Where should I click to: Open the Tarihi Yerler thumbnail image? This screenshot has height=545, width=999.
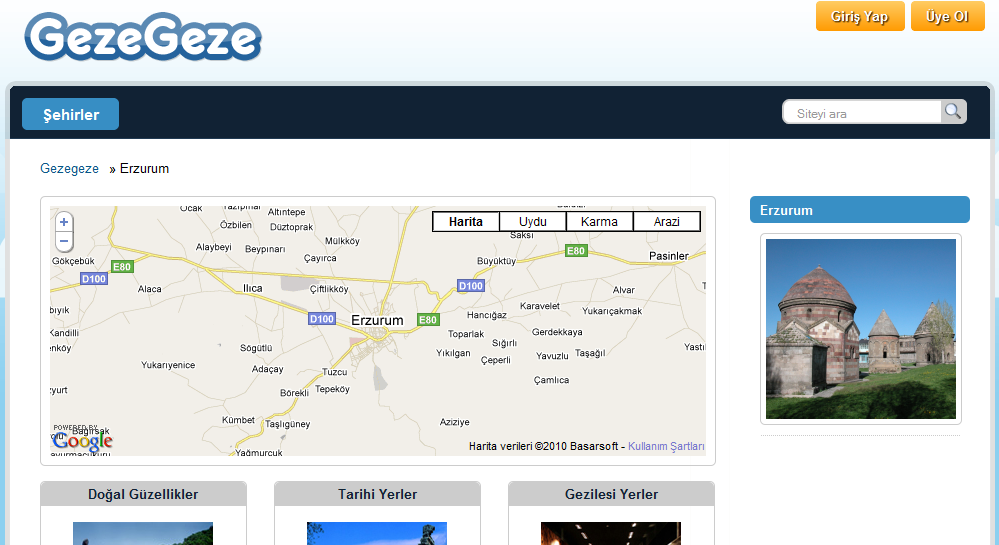point(377,534)
